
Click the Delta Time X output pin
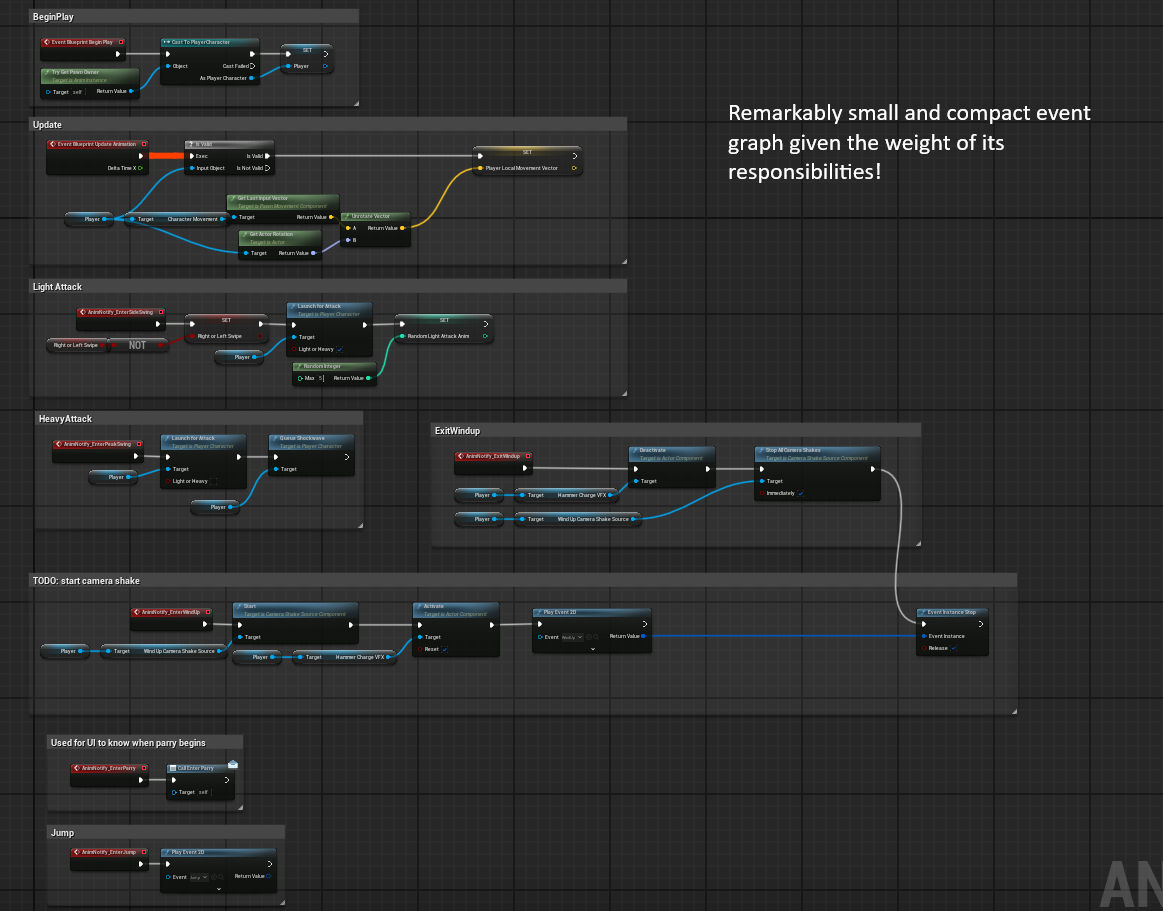point(141,168)
